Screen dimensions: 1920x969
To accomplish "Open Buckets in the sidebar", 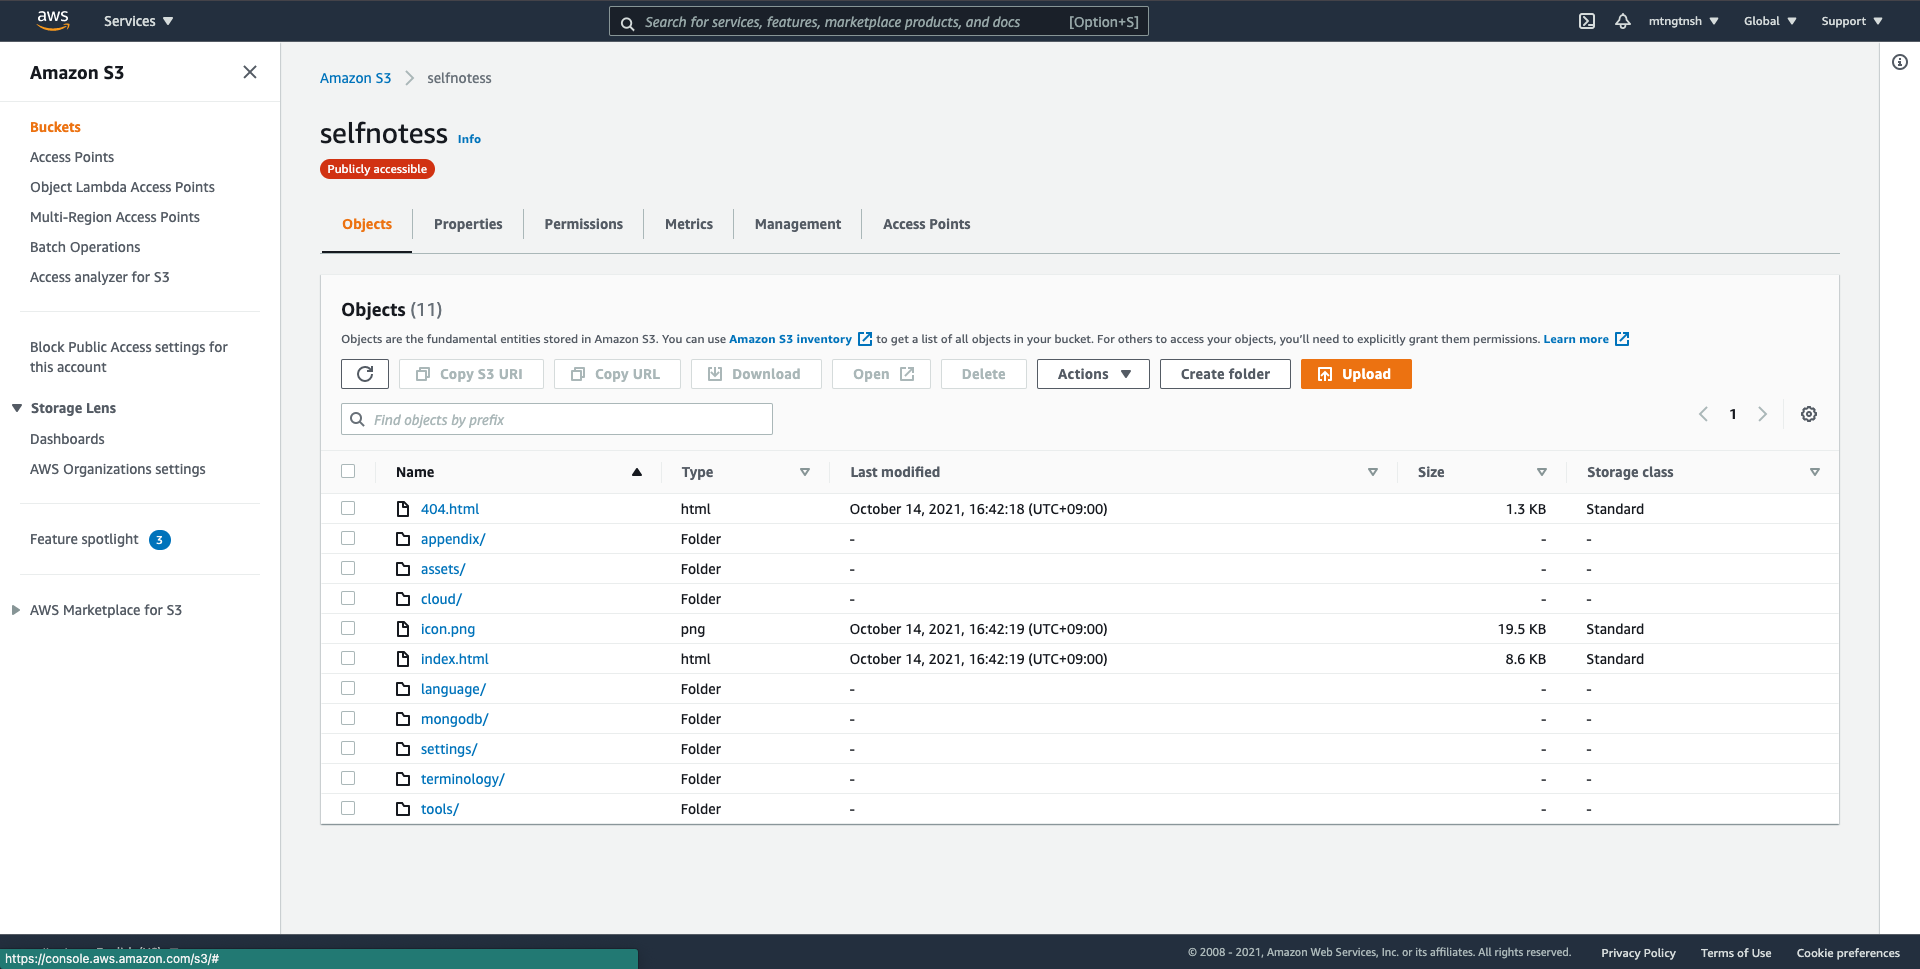I will click(x=55, y=127).
